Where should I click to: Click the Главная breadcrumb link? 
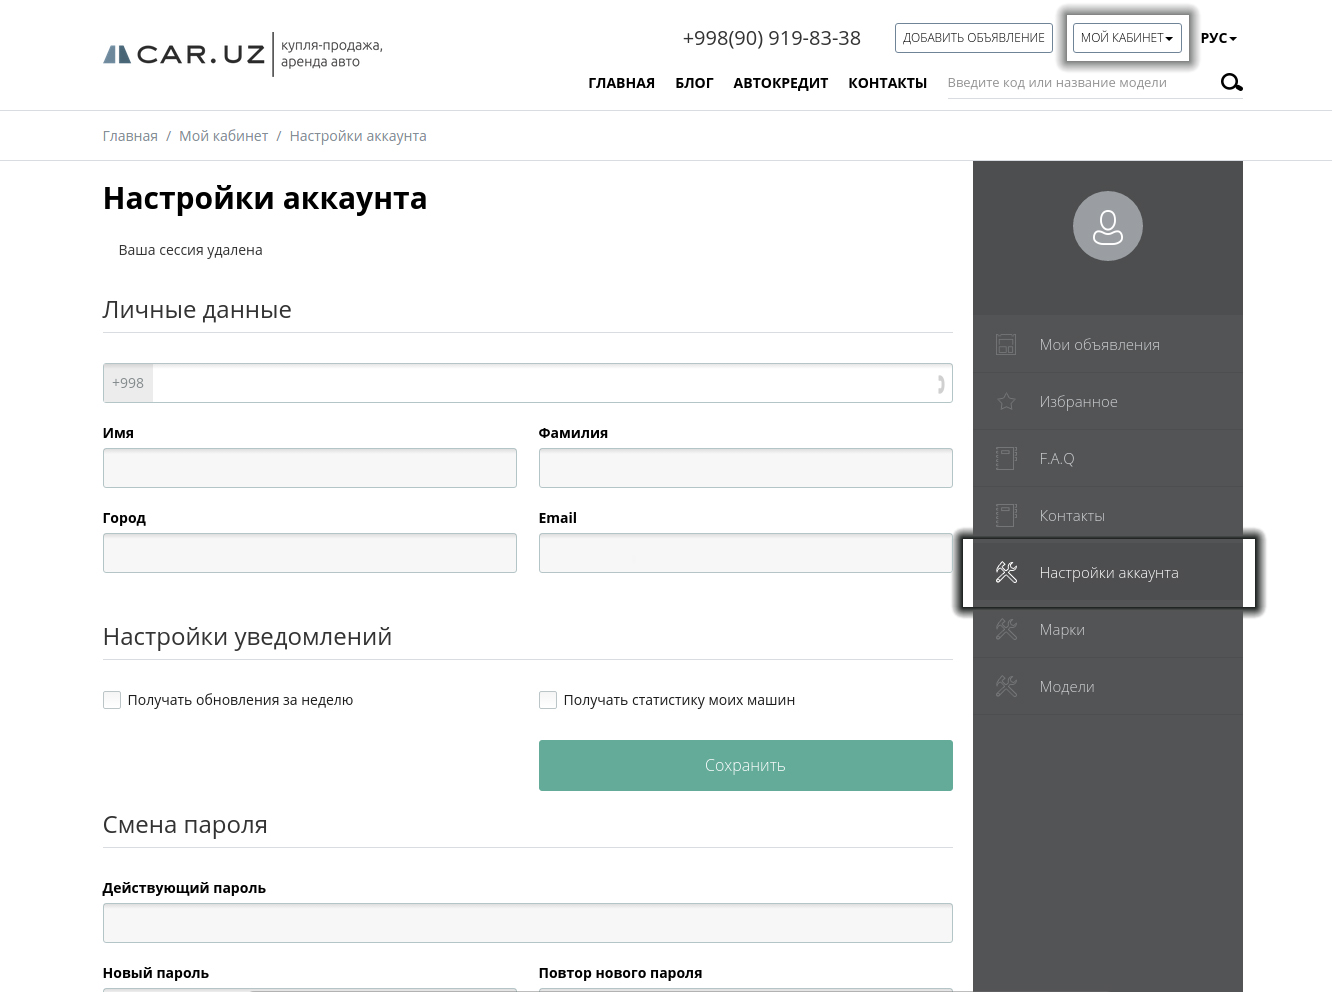click(130, 136)
